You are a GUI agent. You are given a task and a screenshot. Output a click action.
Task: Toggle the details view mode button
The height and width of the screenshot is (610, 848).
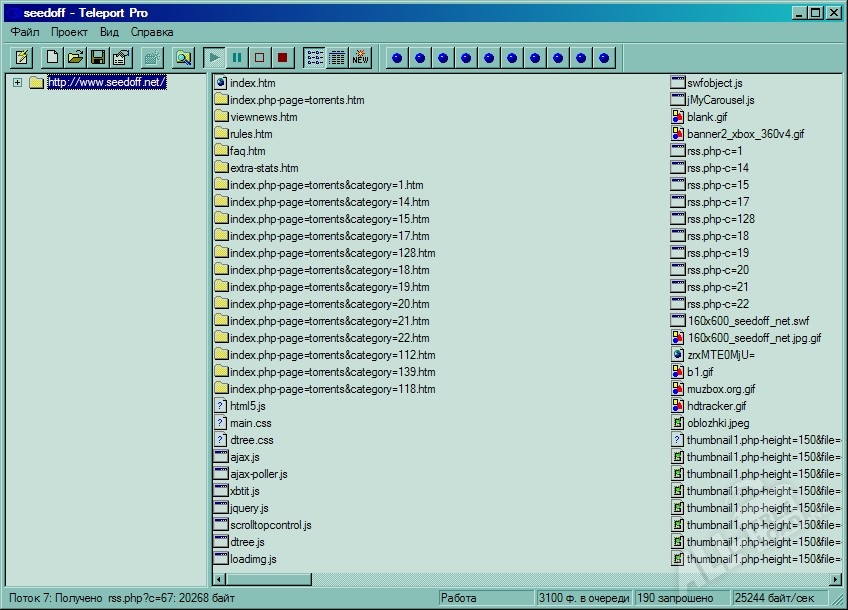coord(337,58)
